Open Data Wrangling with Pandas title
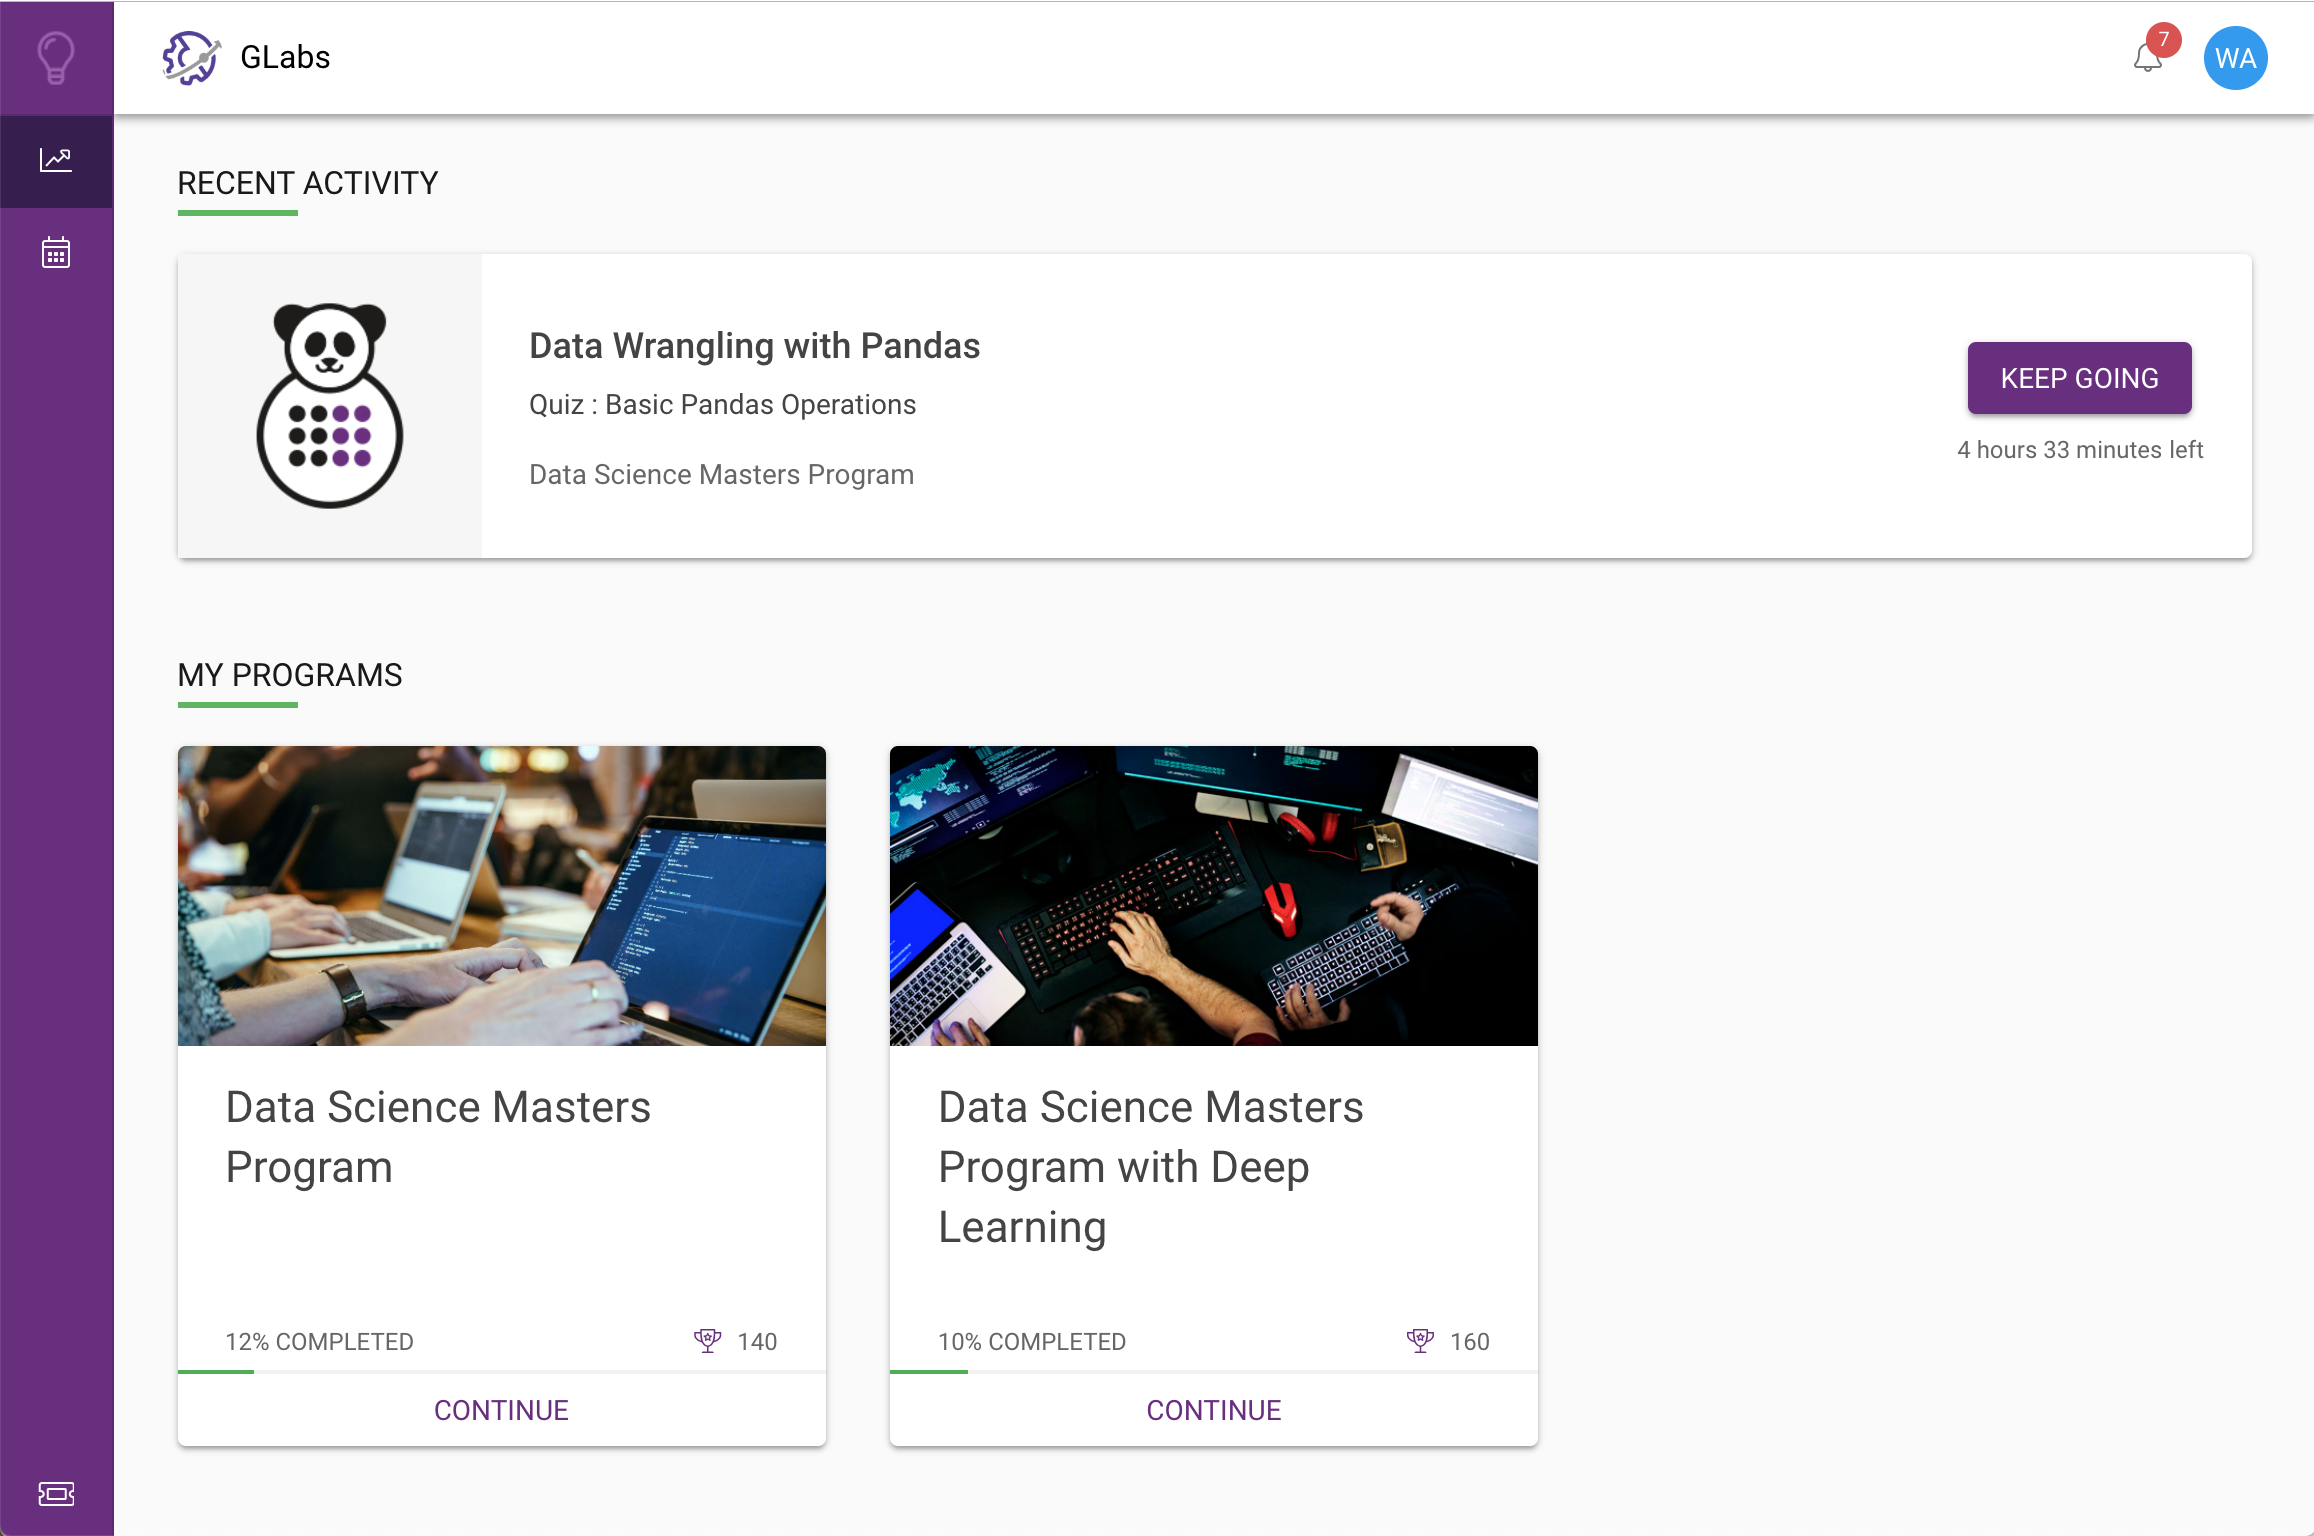The image size is (2314, 1536). (754, 346)
